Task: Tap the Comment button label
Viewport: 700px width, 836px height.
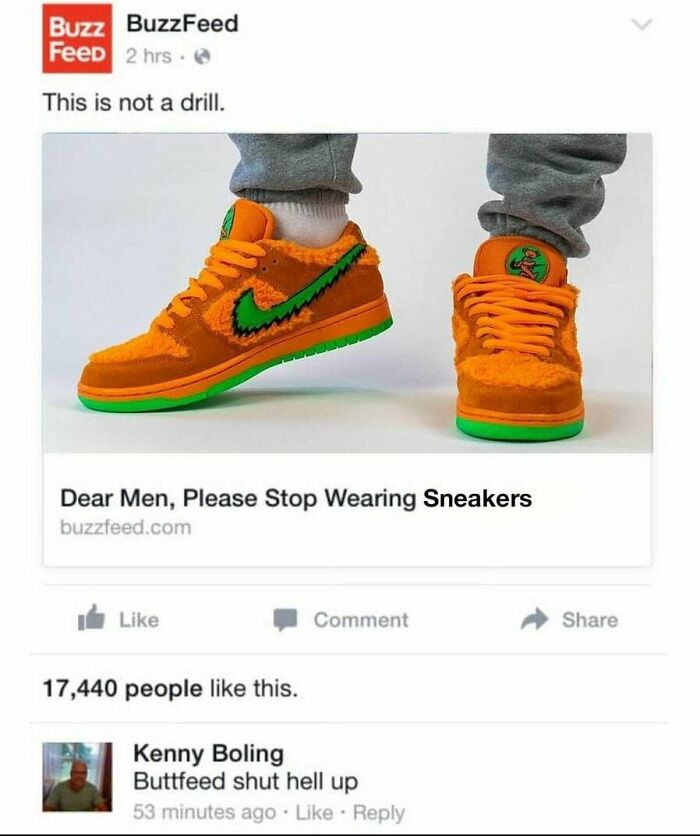Action: point(361,620)
